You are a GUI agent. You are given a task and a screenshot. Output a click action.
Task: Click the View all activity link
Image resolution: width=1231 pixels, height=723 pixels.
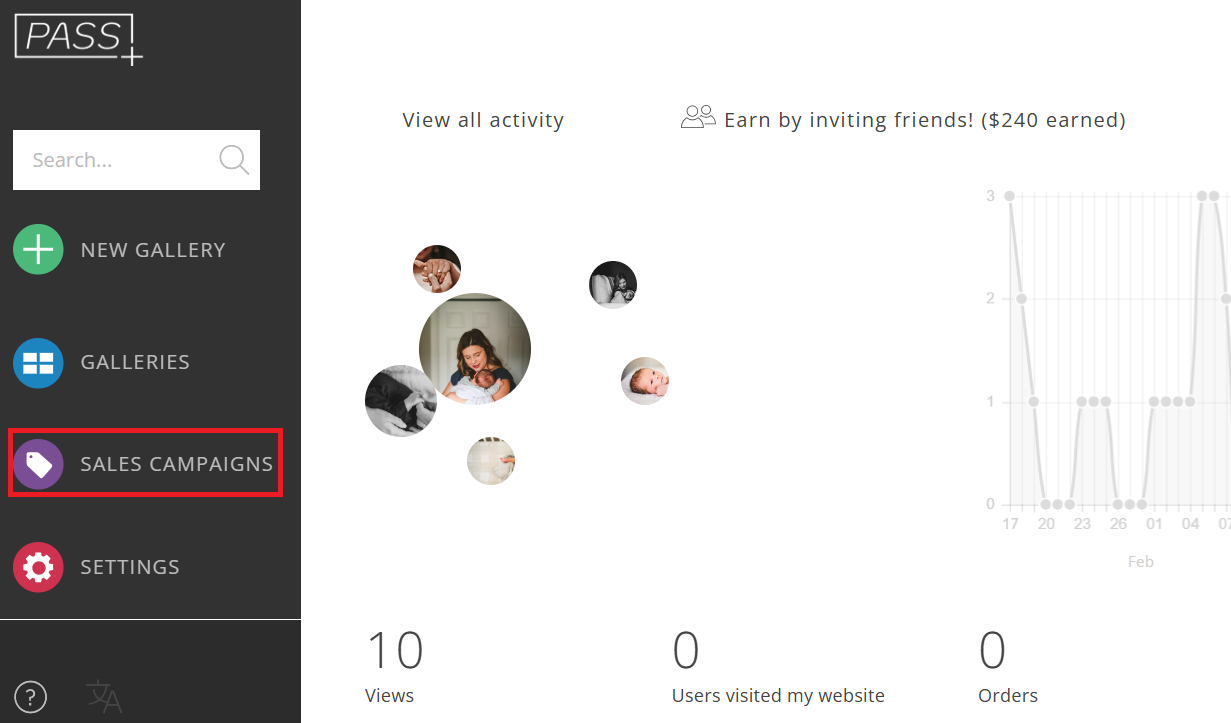click(x=483, y=120)
